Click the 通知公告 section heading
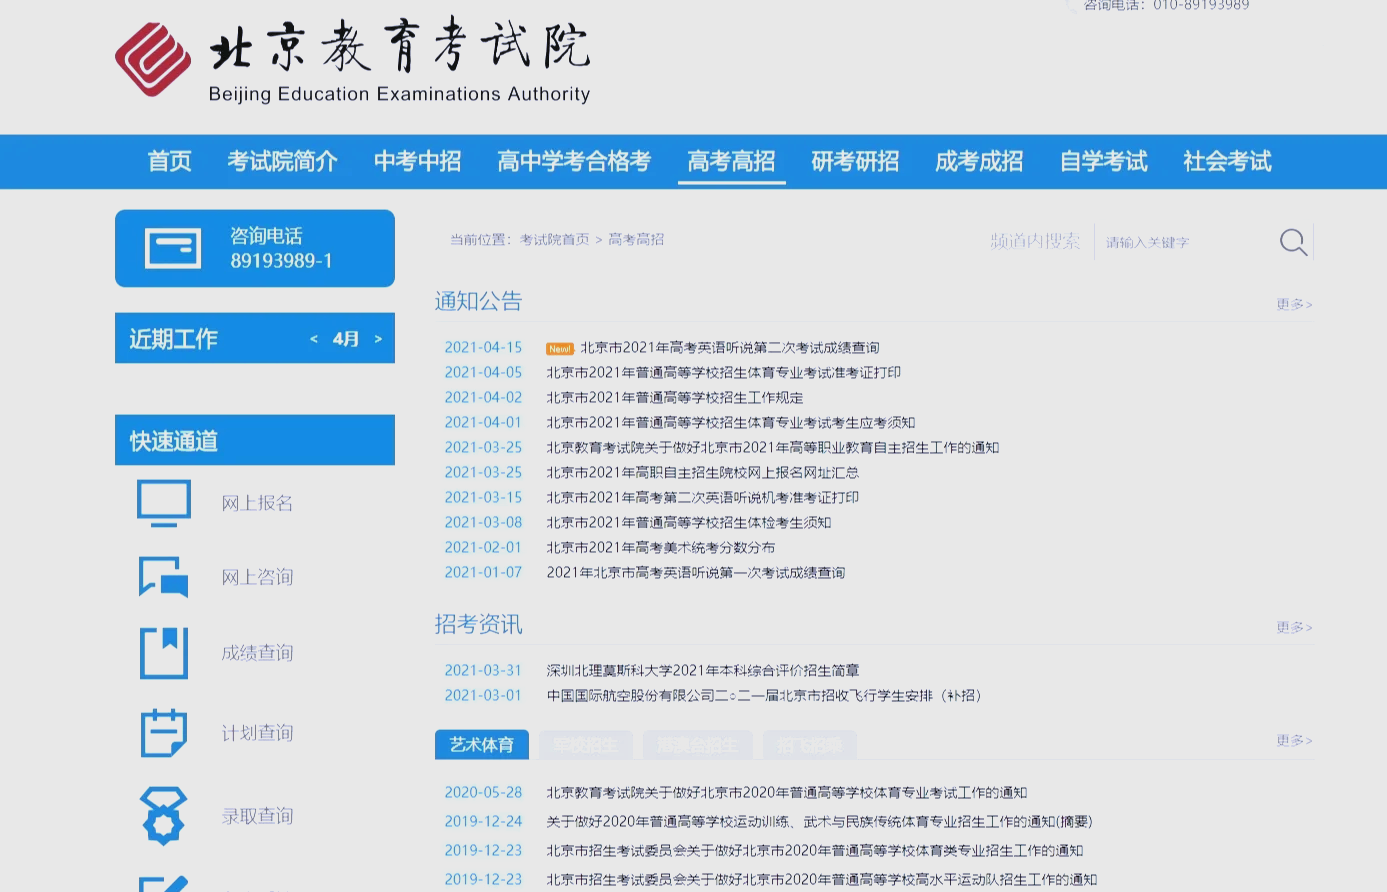 478,301
